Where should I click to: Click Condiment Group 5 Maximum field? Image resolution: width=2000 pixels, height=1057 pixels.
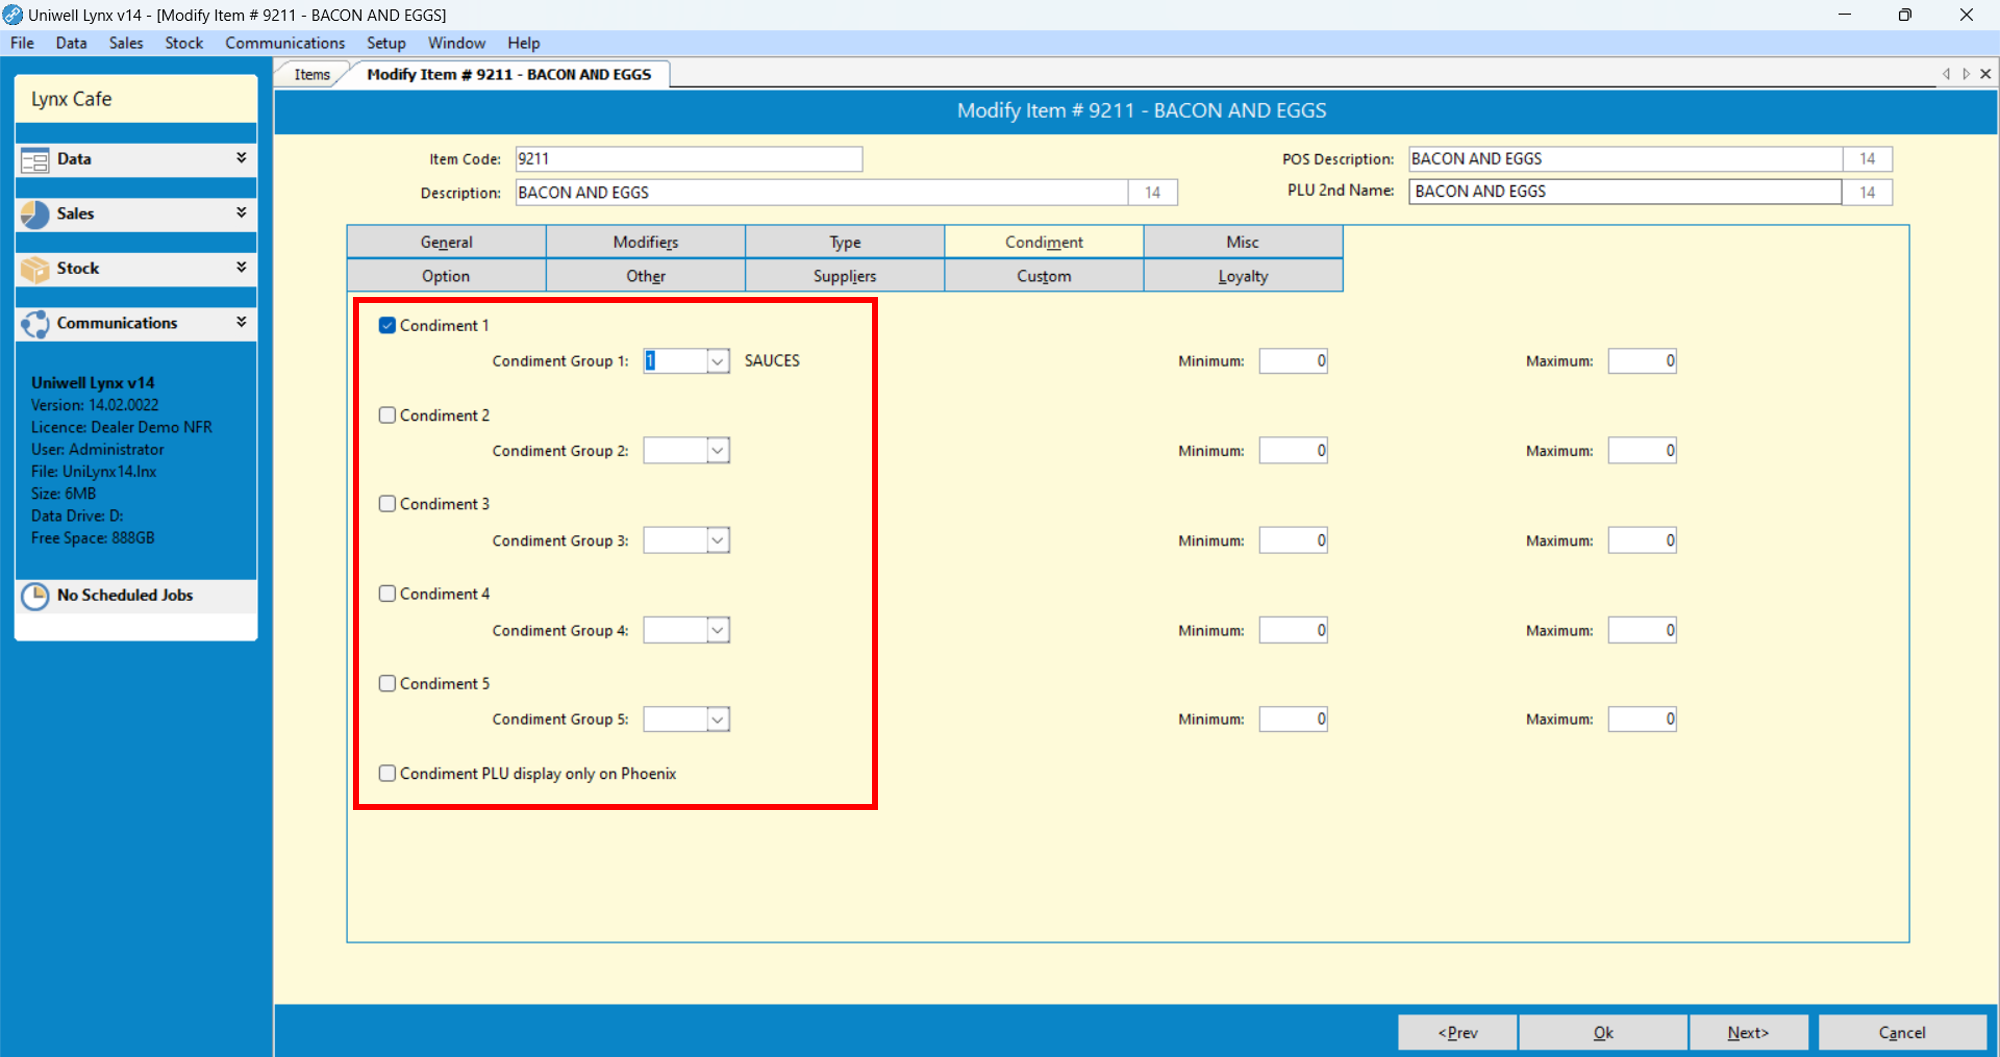coord(1642,719)
